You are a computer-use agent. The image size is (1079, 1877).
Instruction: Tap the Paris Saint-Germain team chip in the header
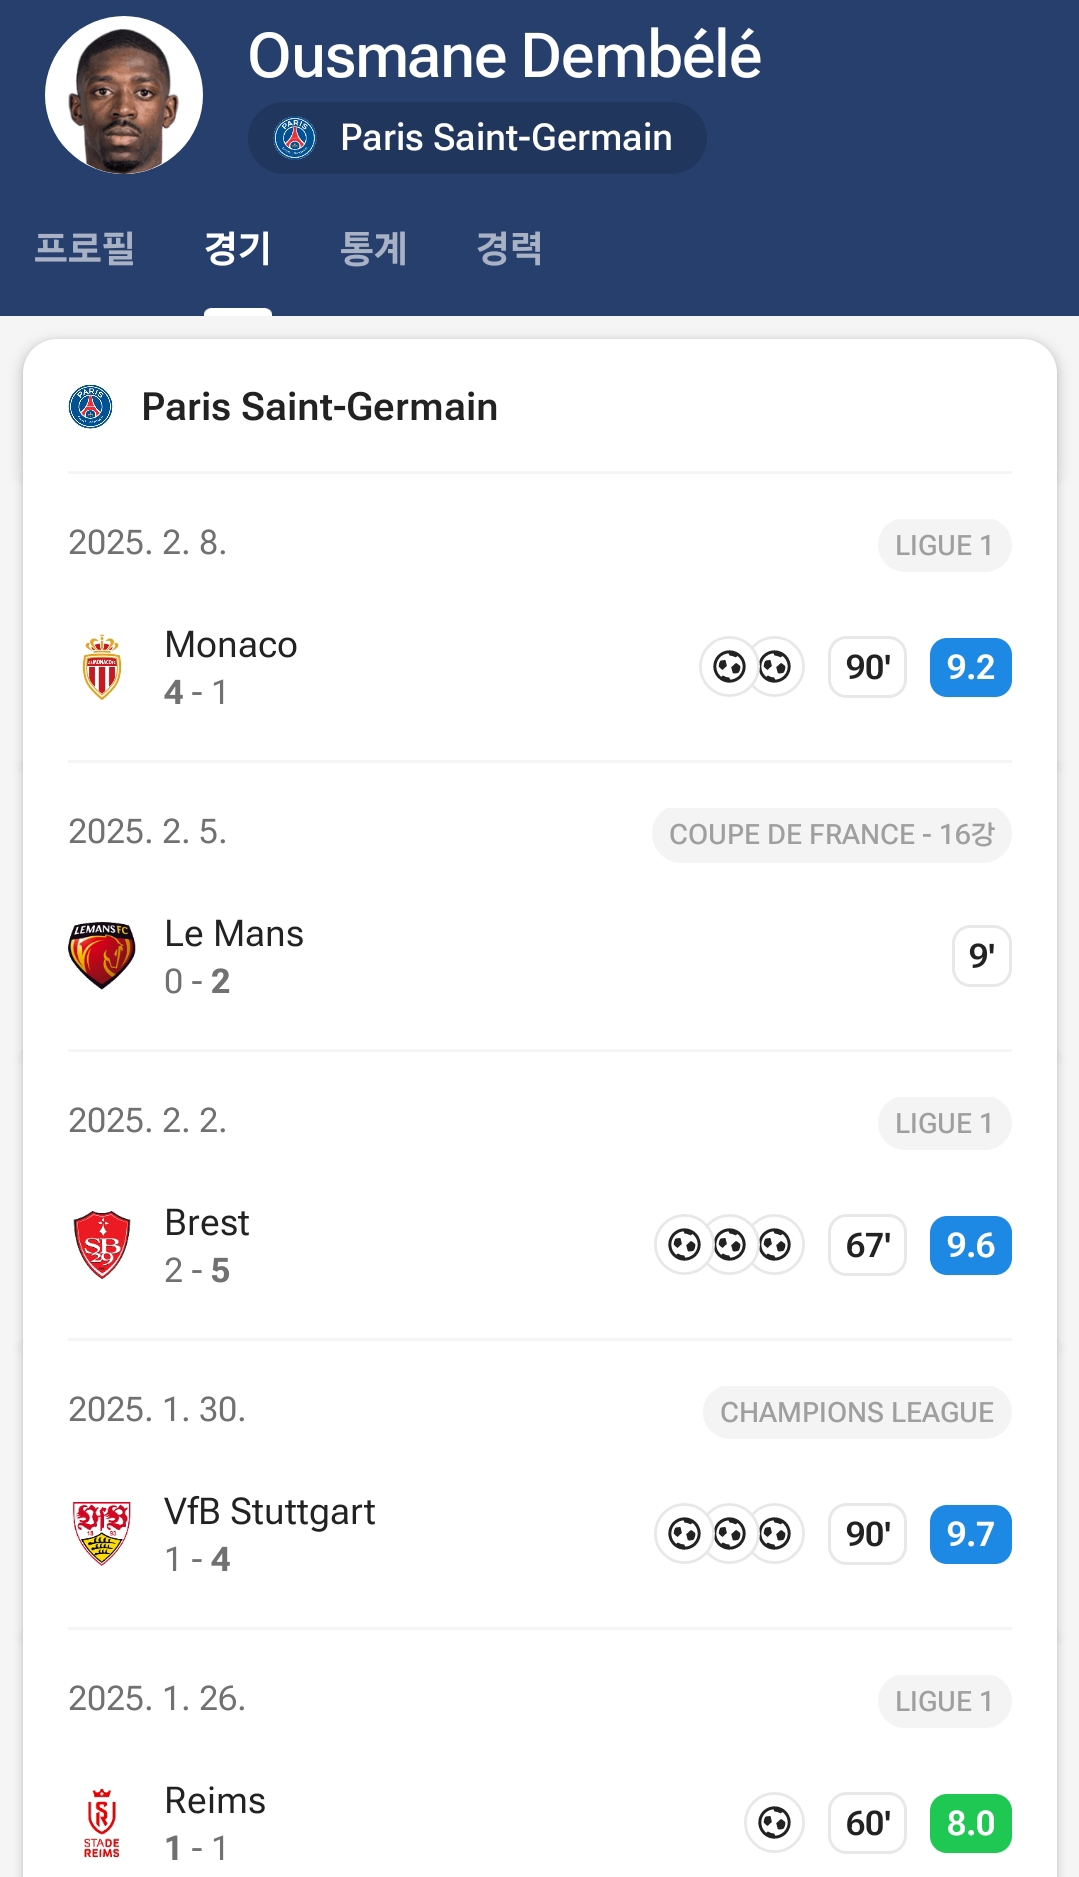click(x=477, y=138)
